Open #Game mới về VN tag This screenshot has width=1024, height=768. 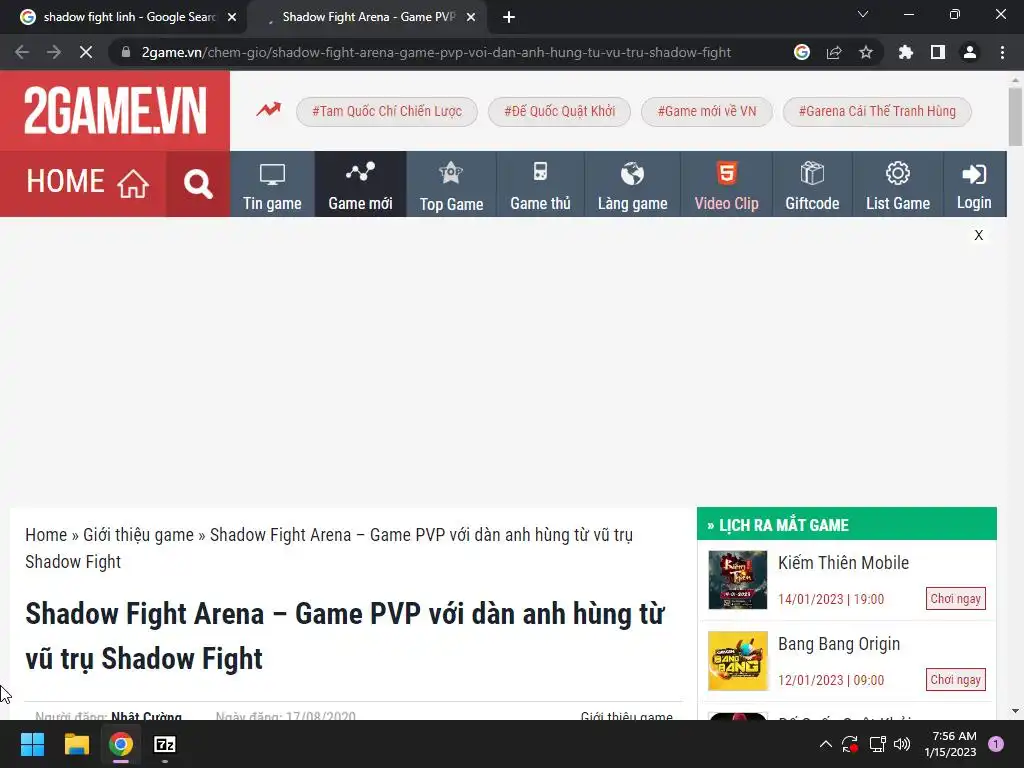[x=707, y=111]
